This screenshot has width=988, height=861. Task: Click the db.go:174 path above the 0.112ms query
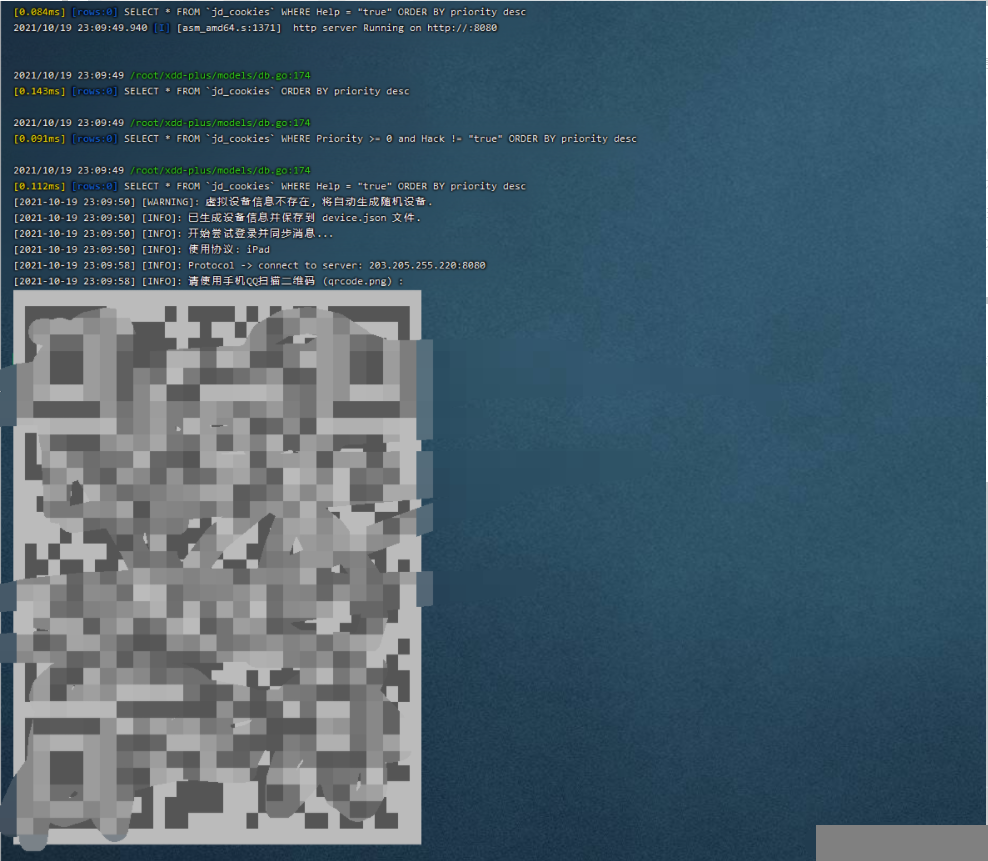click(x=220, y=170)
